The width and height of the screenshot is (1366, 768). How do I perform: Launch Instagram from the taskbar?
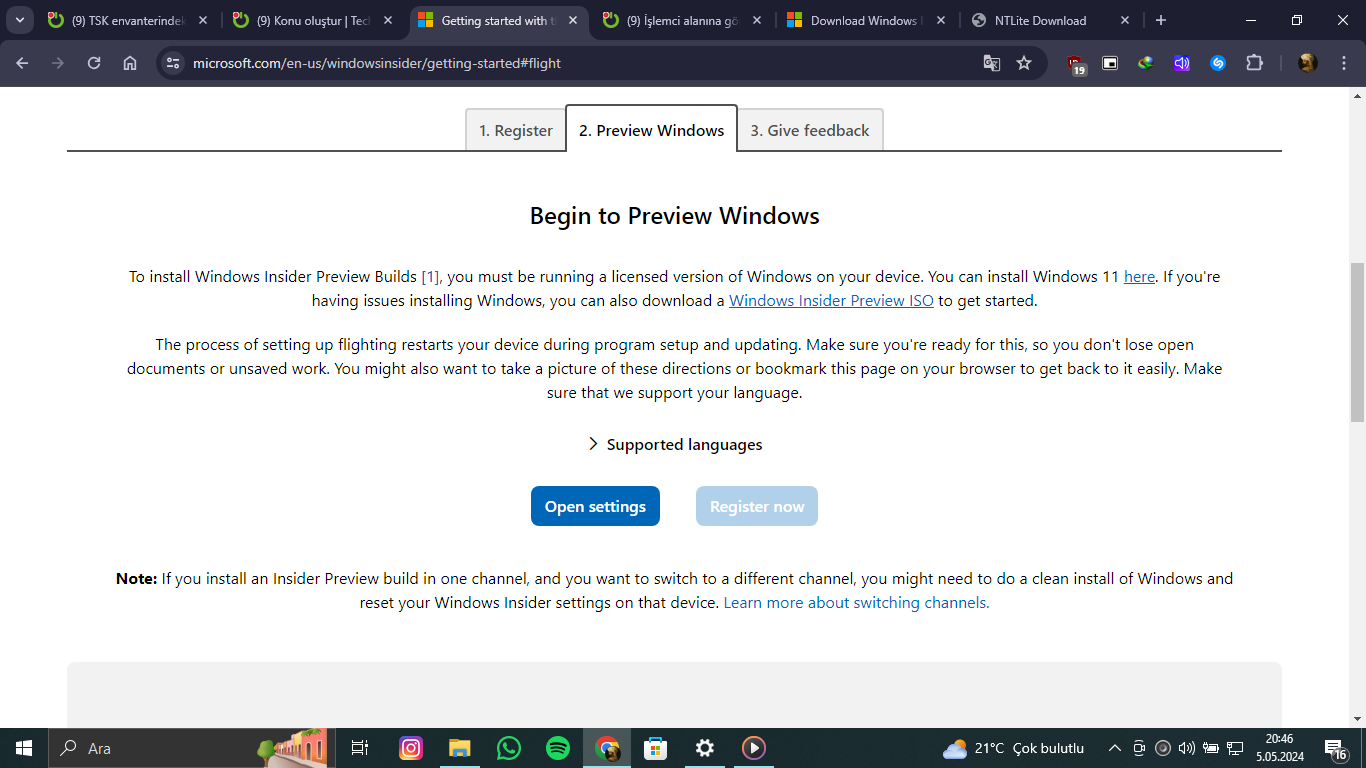coord(411,748)
